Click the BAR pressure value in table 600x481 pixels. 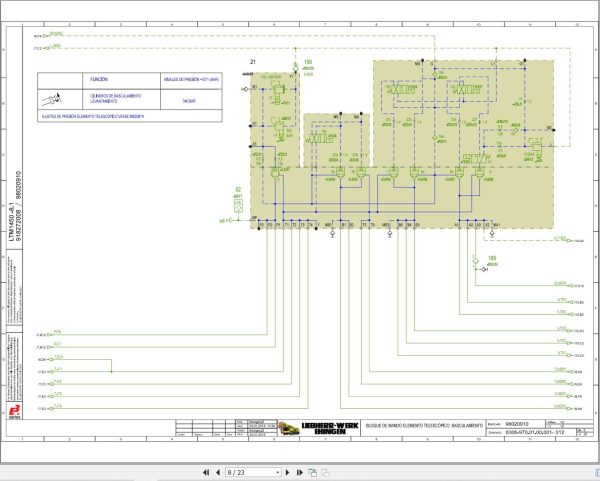pyautogui.click(x=189, y=101)
